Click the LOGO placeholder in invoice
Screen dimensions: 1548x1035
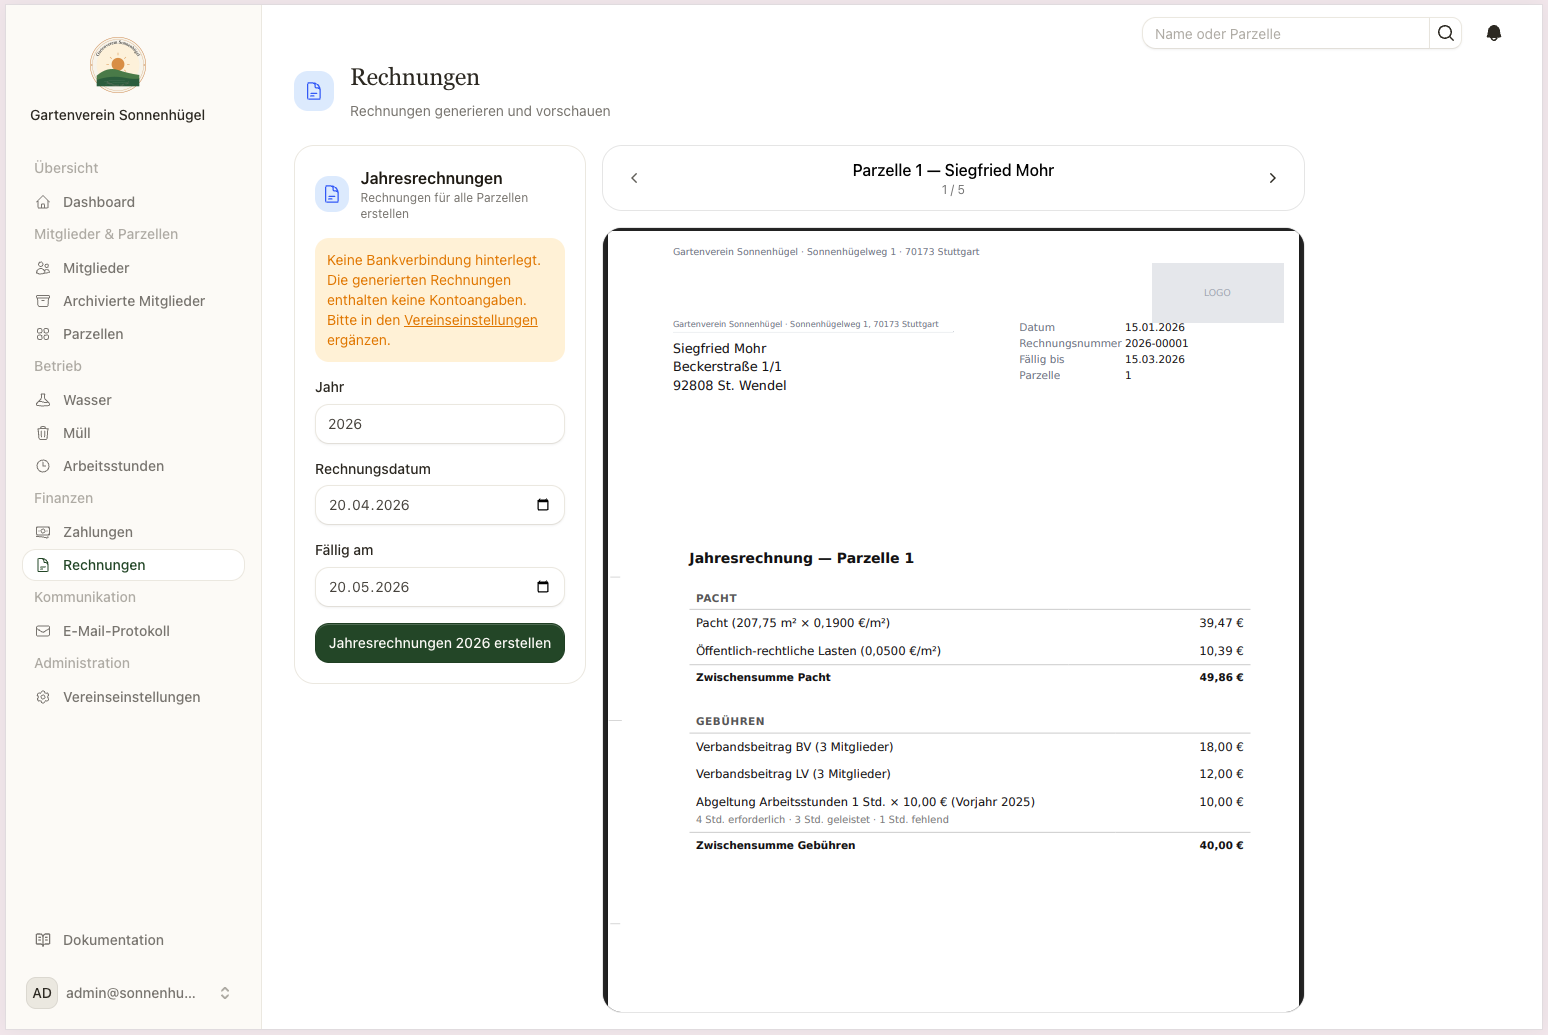[x=1217, y=293]
